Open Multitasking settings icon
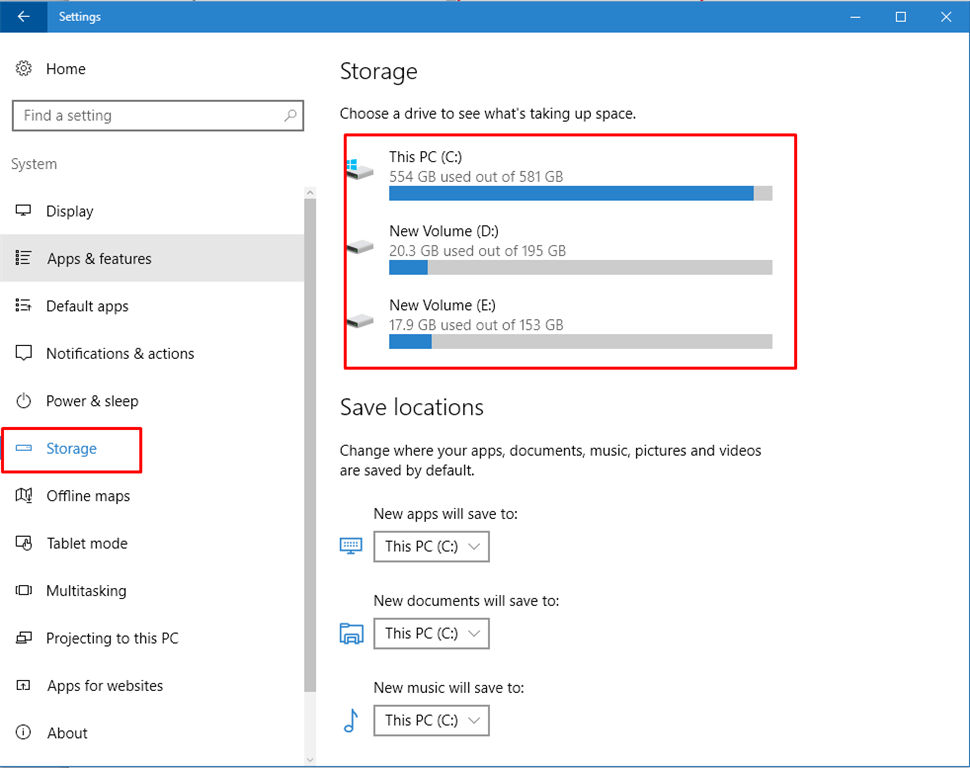The height and width of the screenshot is (768, 970). click(x=22, y=590)
